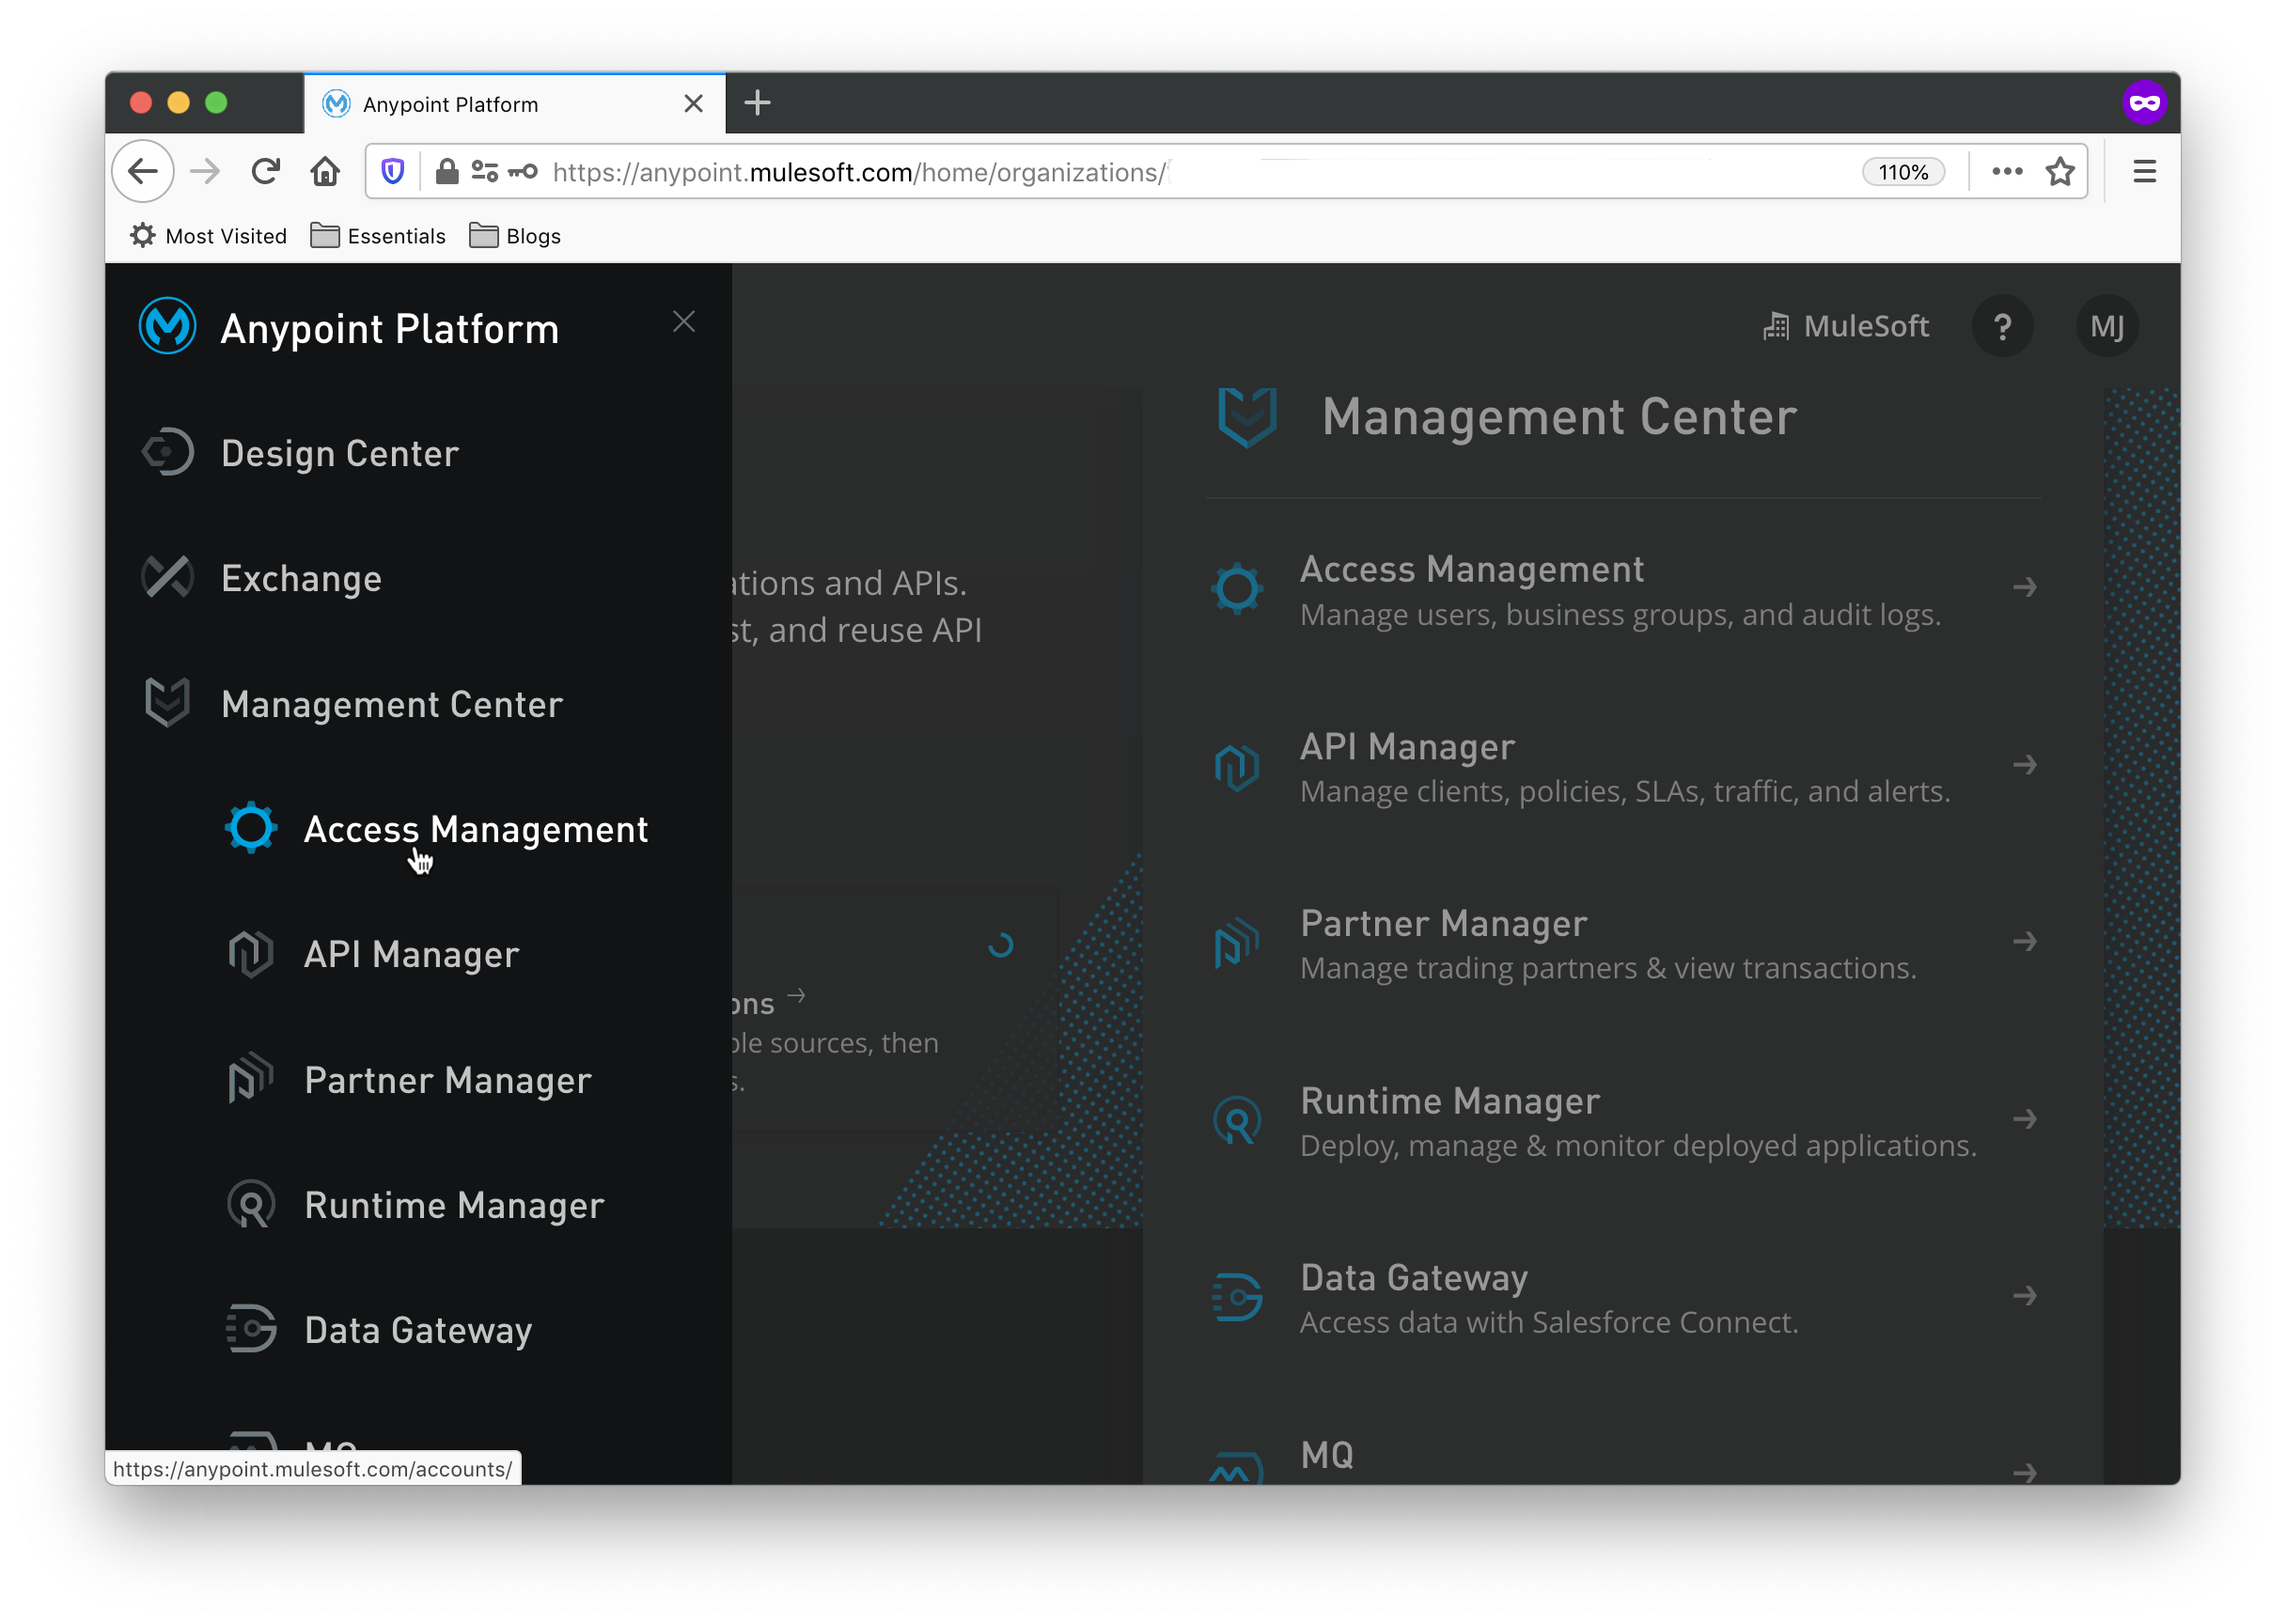Close the Anypoint Platform browser tab
Screen dimensions: 2286x1624
pos(693,104)
